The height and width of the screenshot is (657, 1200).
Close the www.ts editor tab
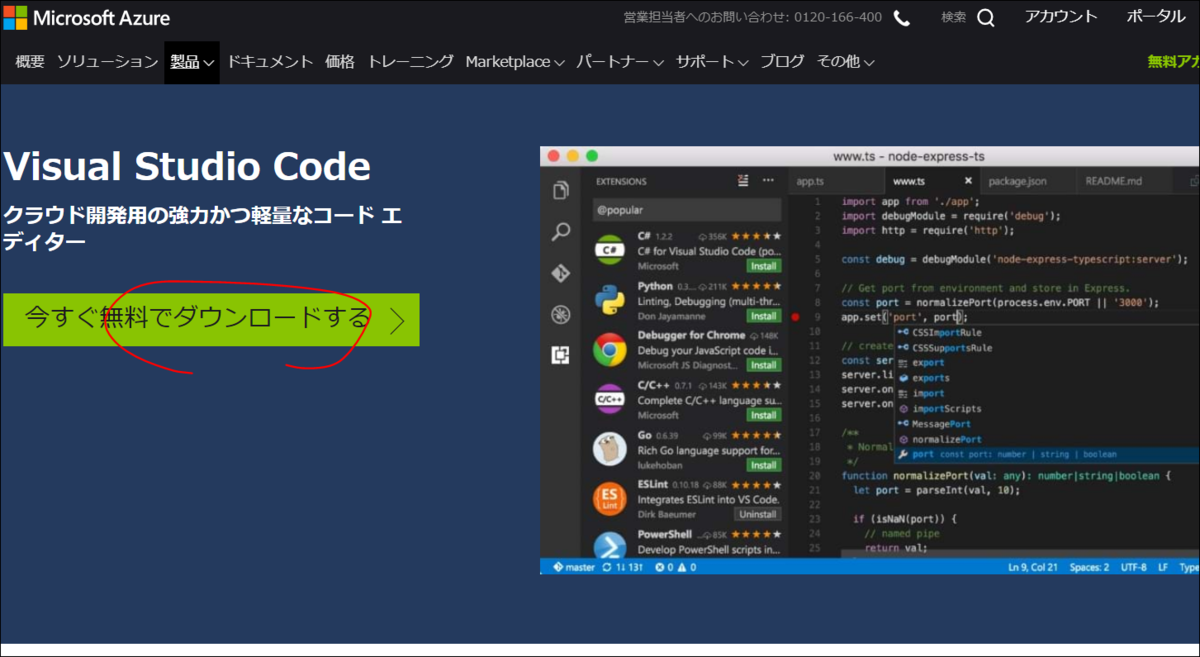[968, 181]
